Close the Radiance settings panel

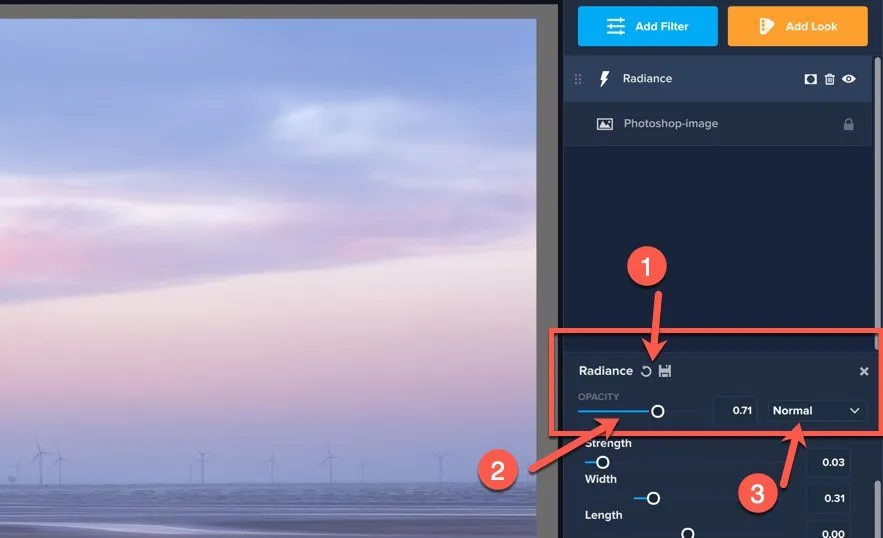864,371
